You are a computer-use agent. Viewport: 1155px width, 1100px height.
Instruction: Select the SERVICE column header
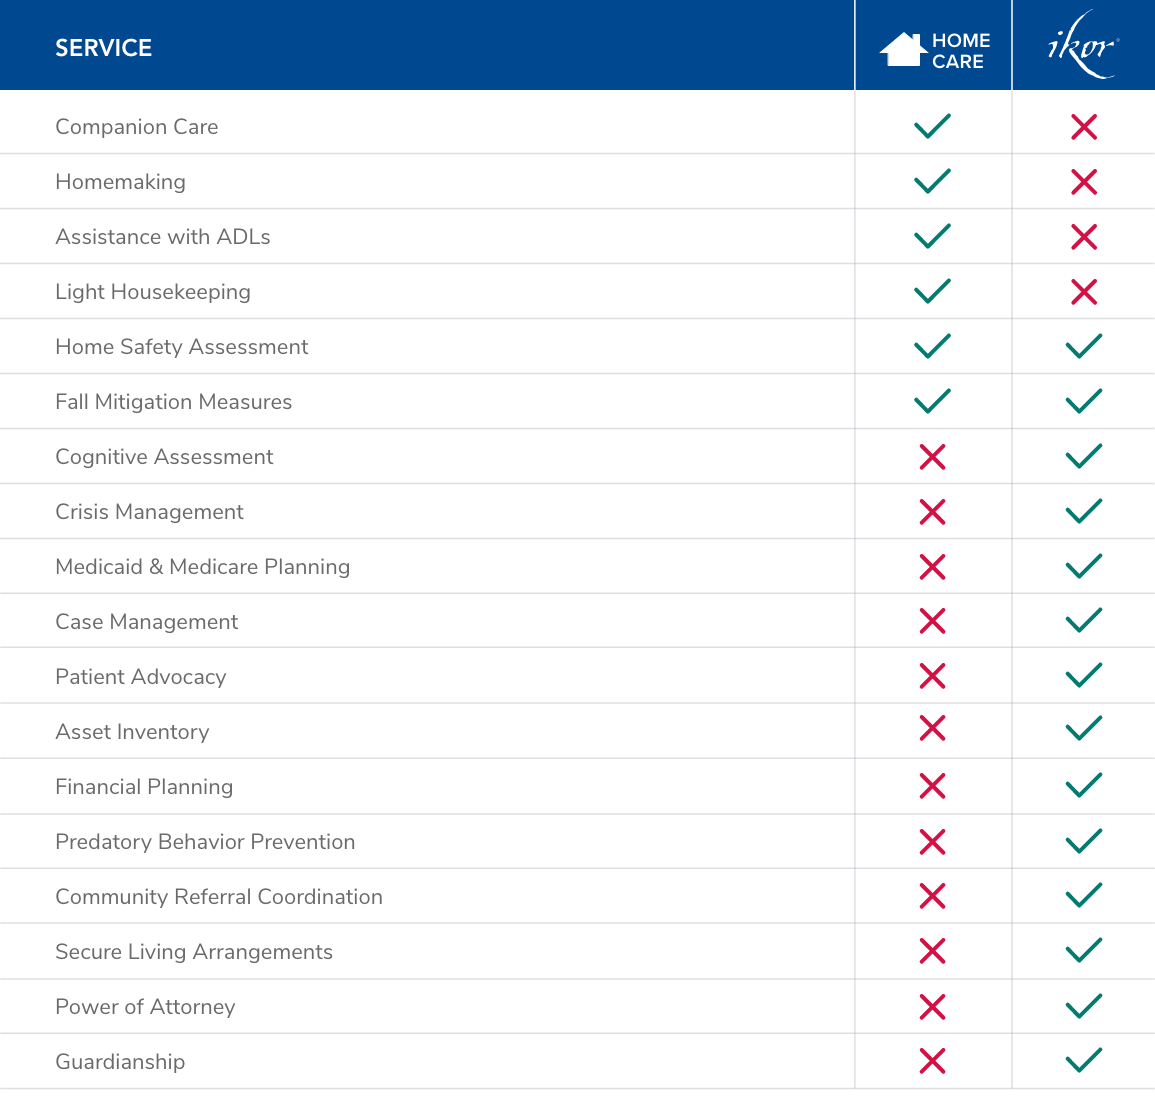click(x=103, y=47)
